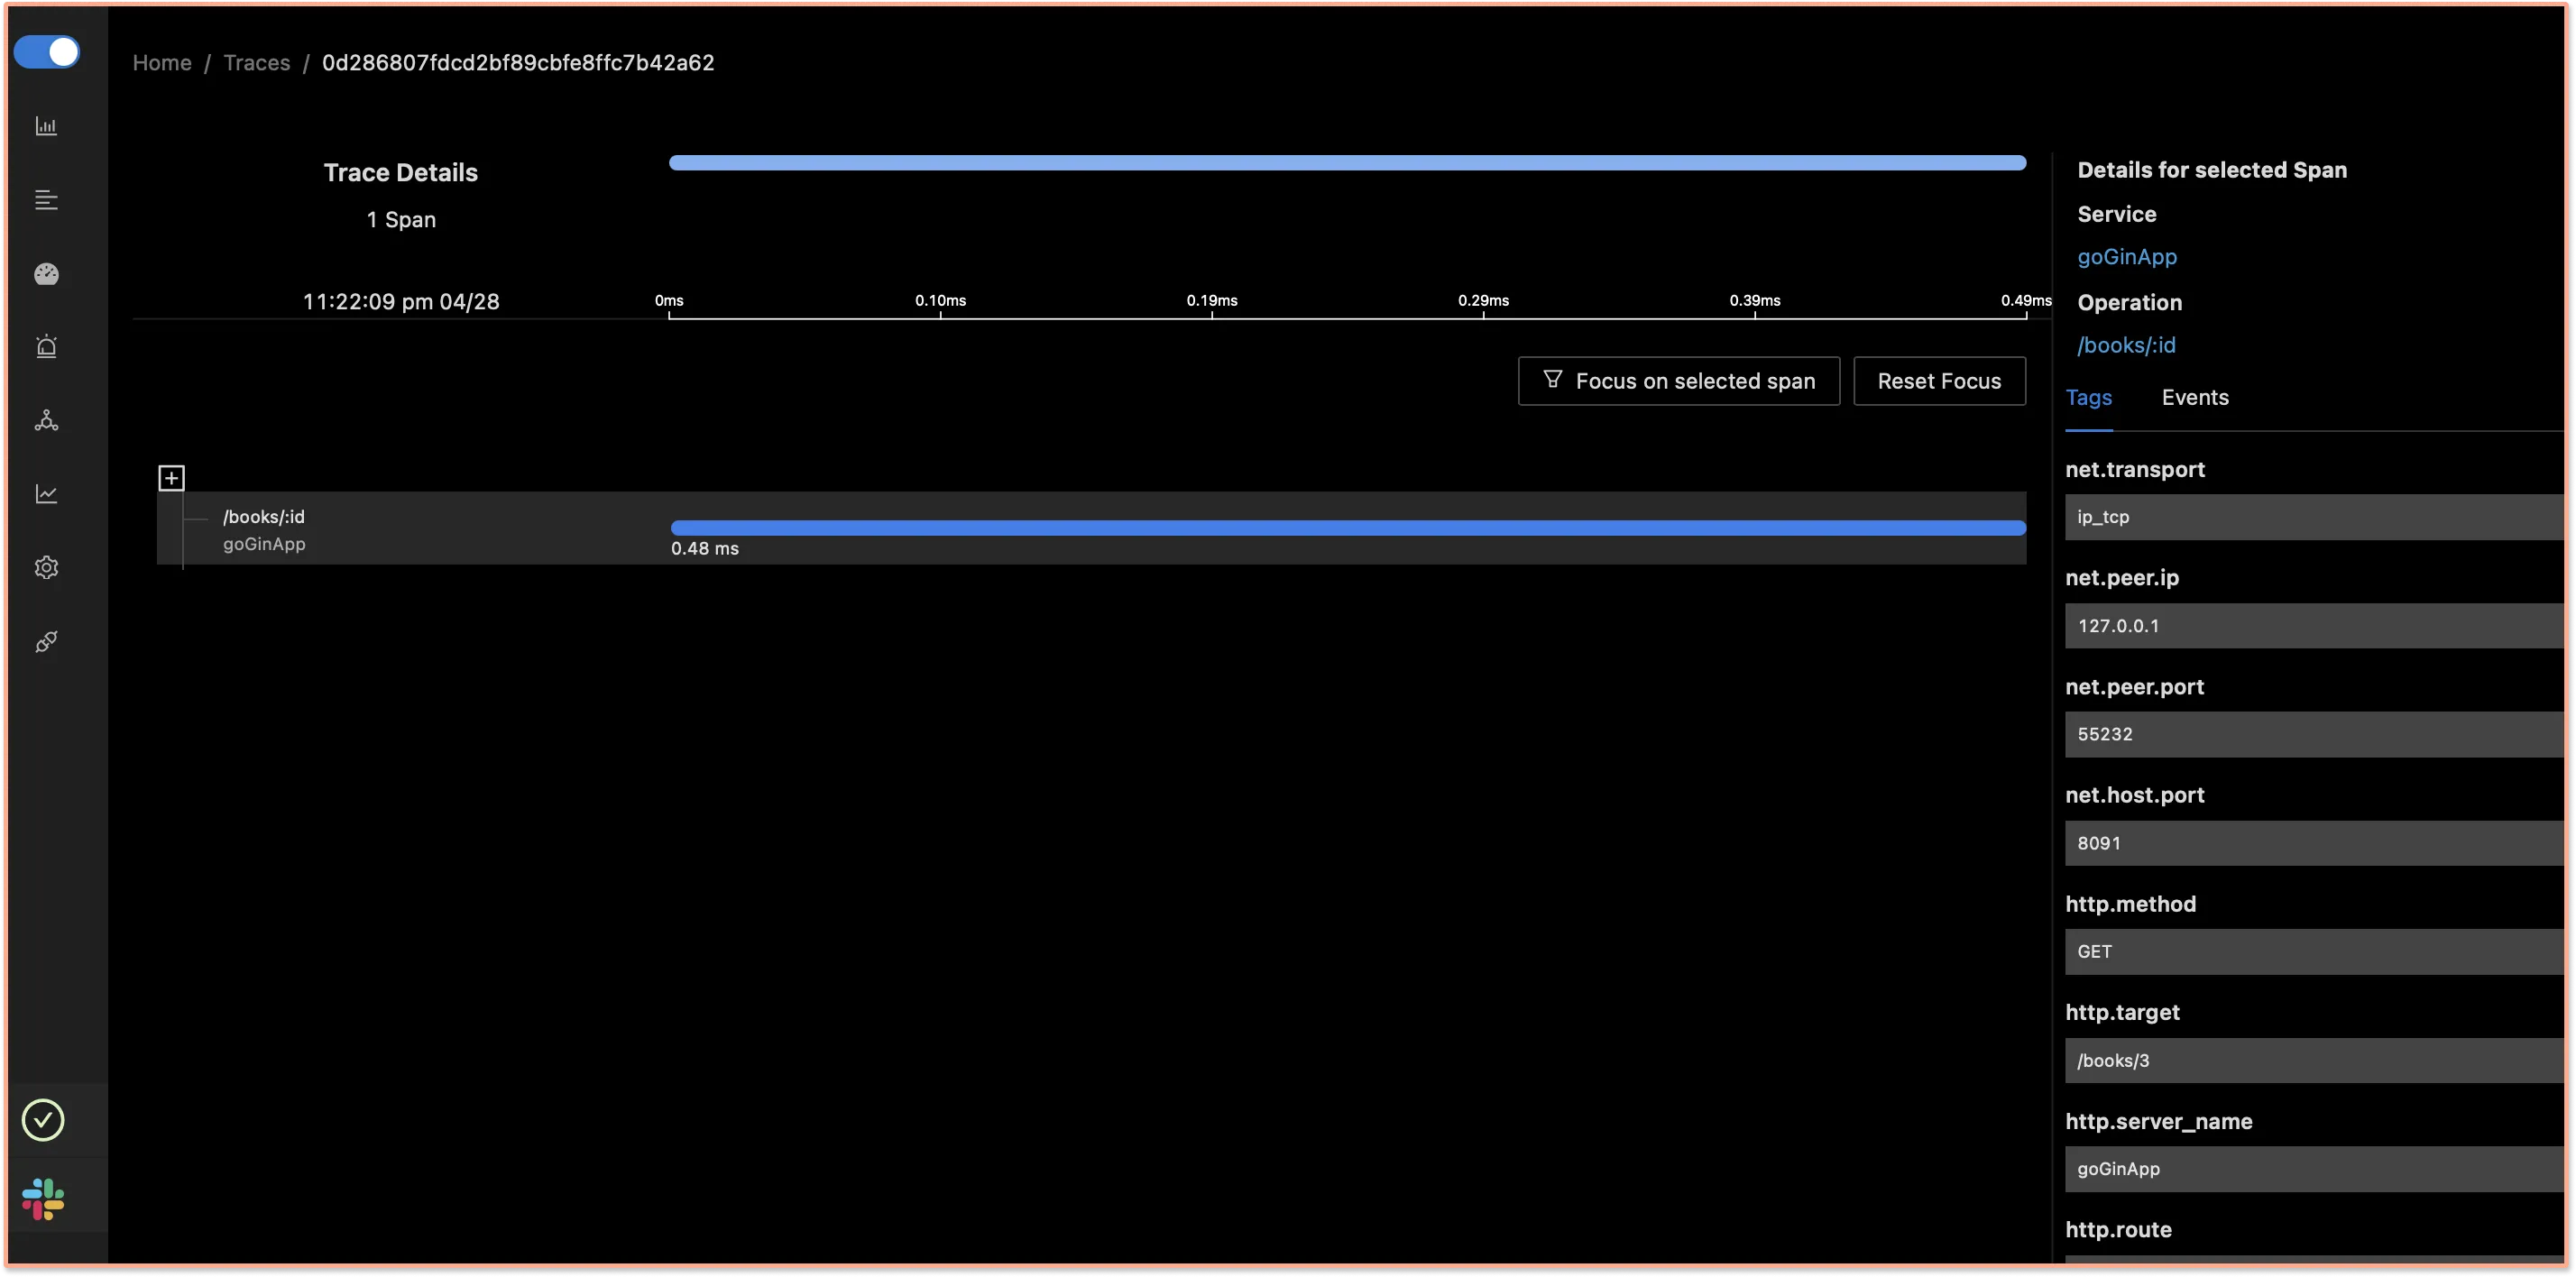2576x1277 pixels.
Task: Click the http.target value /books/3
Action: (2314, 1061)
